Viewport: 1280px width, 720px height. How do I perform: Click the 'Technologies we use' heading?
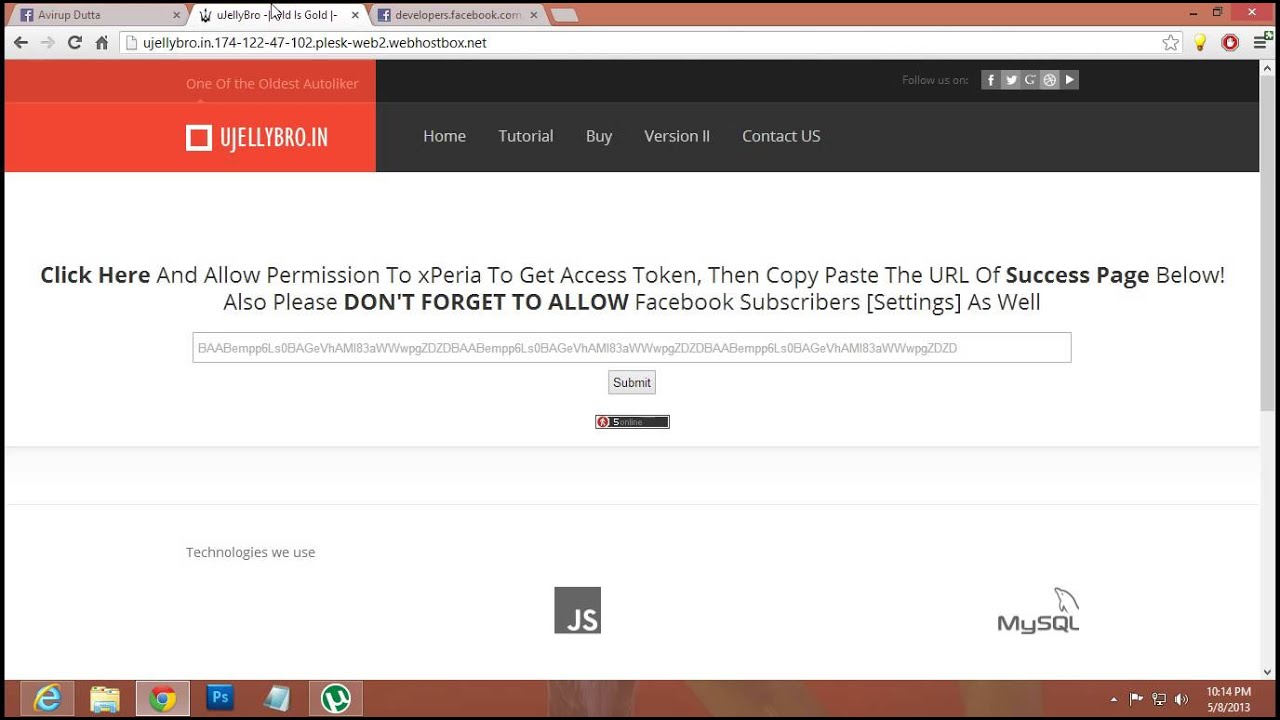coord(250,552)
